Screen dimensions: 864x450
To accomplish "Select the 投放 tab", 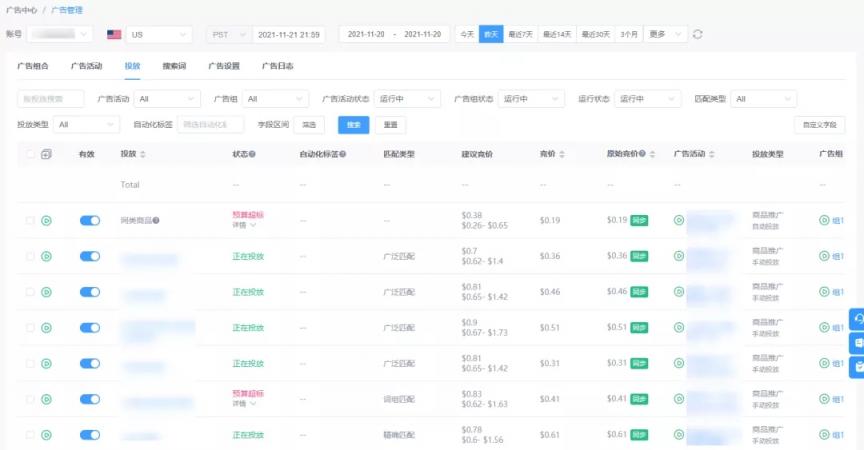I will point(132,66).
